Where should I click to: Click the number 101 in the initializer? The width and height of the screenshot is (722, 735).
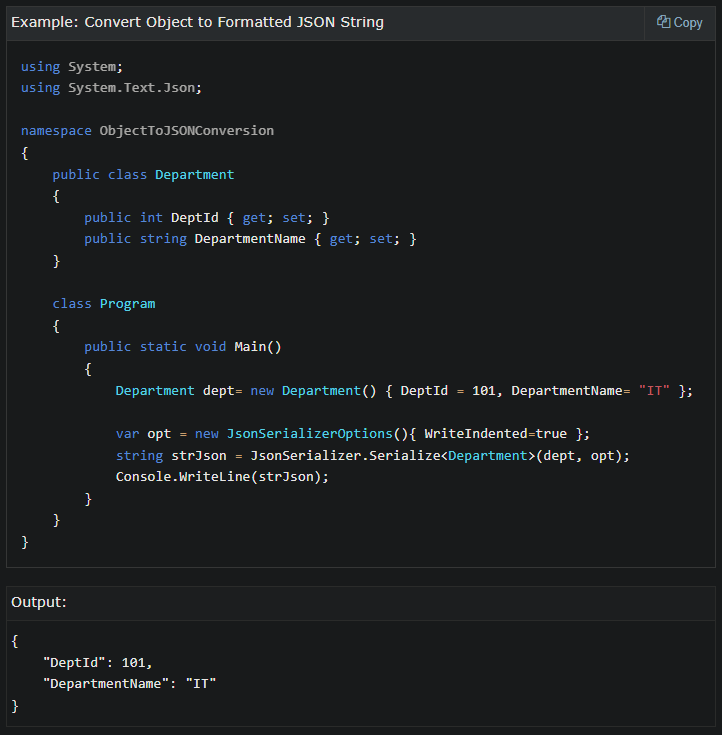pos(484,390)
